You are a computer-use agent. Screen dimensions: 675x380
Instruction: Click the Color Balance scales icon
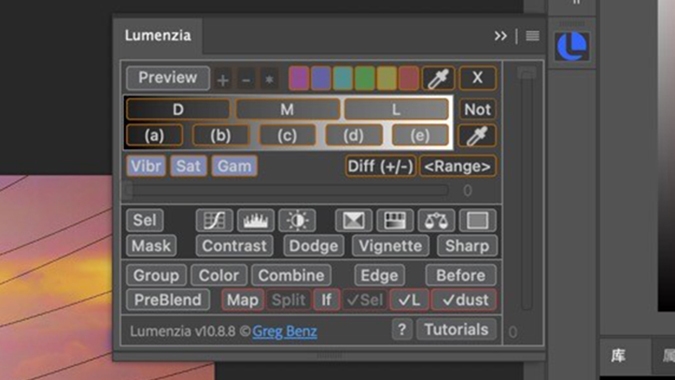pyautogui.click(x=436, y=220)
